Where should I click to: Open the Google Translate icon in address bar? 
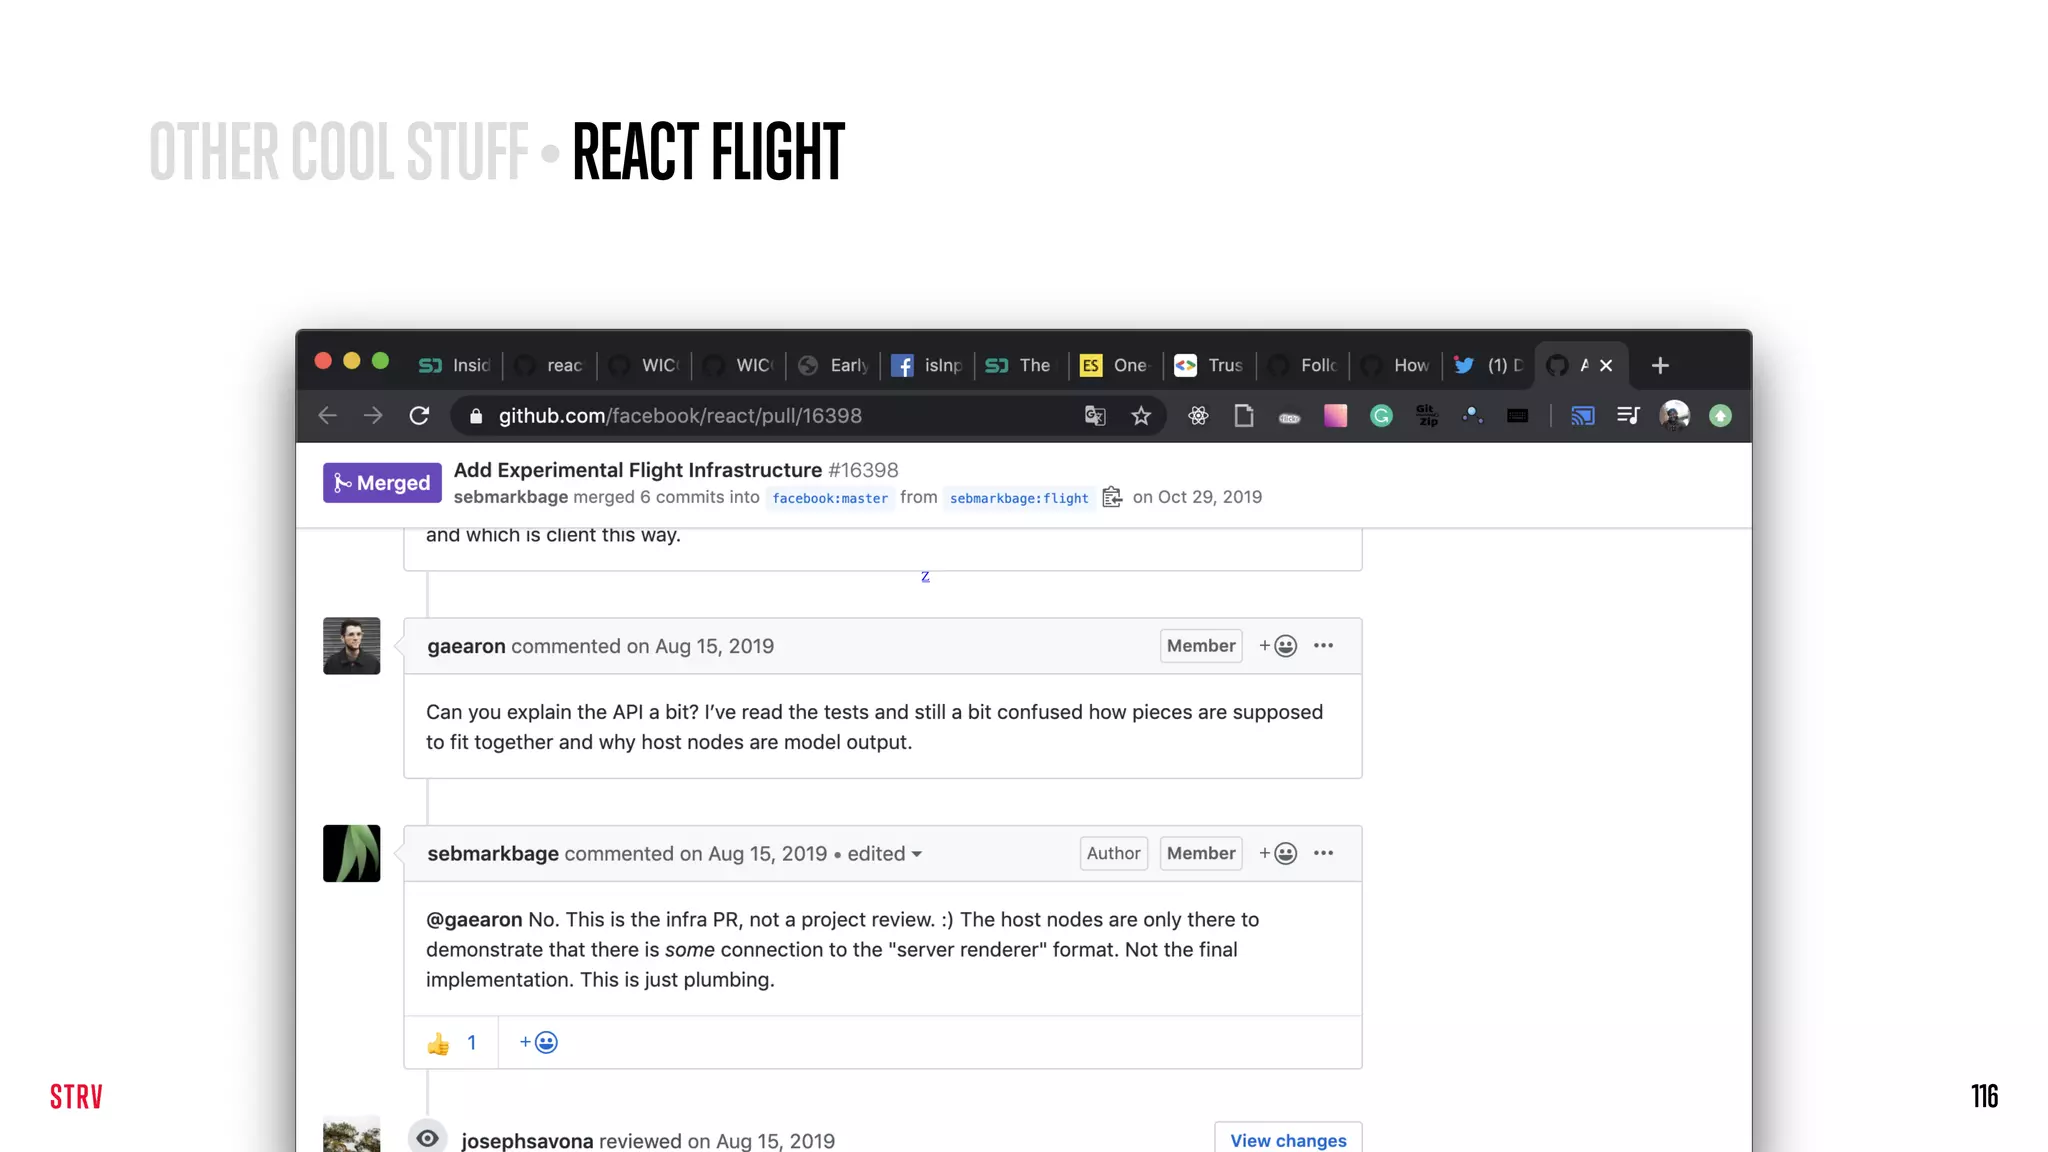click(1095, 416)
